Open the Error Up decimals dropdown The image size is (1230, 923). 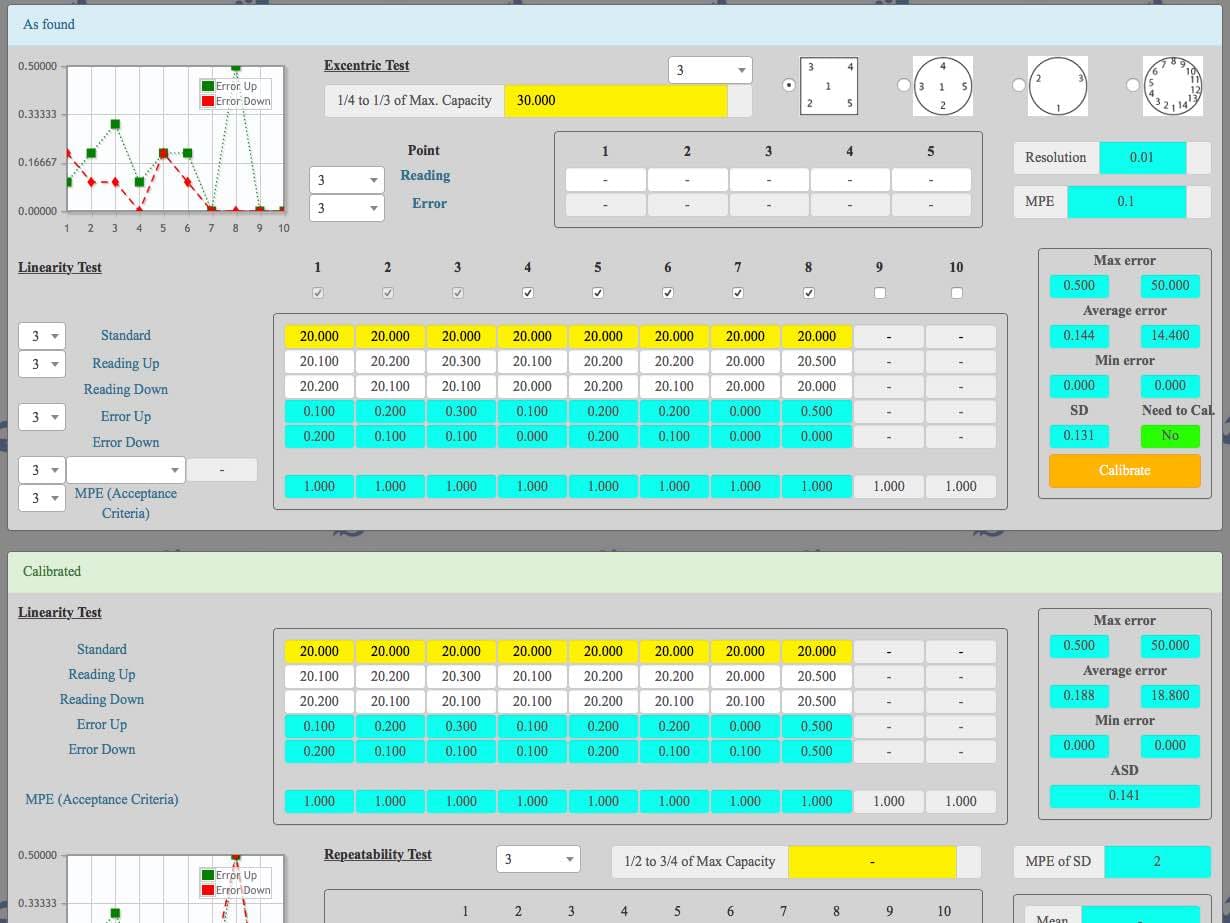[x=42, y=417]
